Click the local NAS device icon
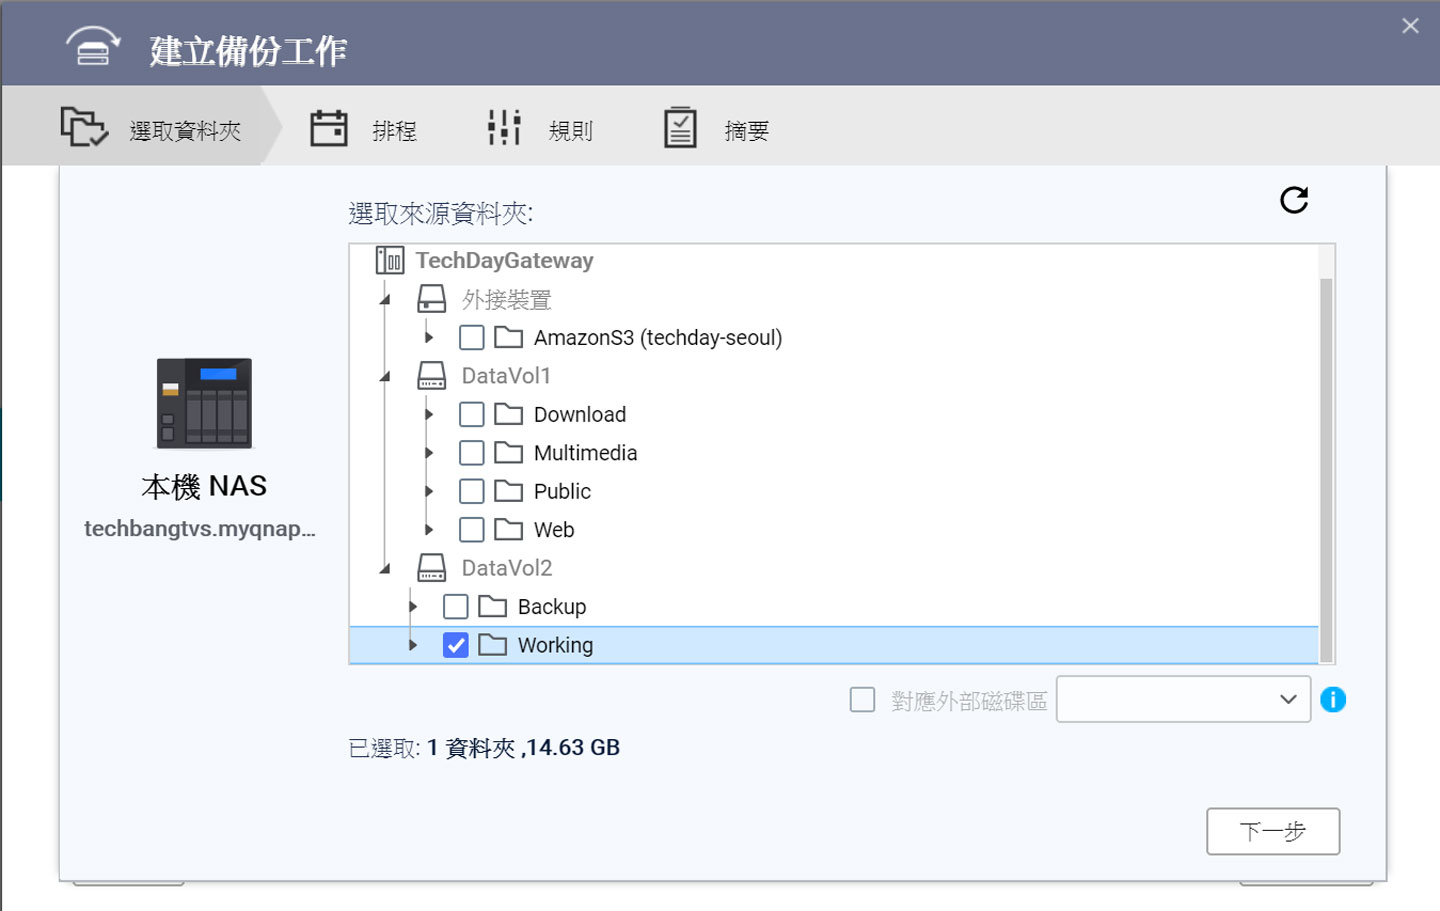 click(204, 404)
